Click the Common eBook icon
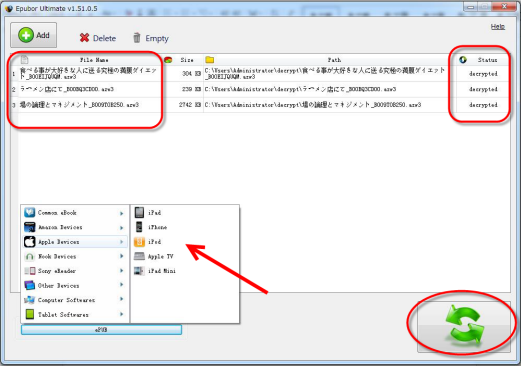 coord(30,212)
